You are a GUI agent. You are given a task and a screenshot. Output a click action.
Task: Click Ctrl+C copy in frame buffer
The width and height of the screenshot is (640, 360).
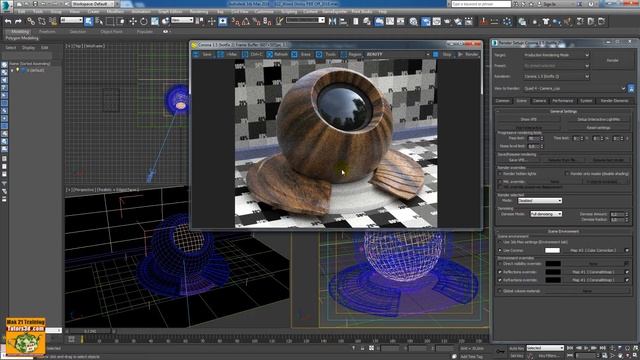(252, 54)
